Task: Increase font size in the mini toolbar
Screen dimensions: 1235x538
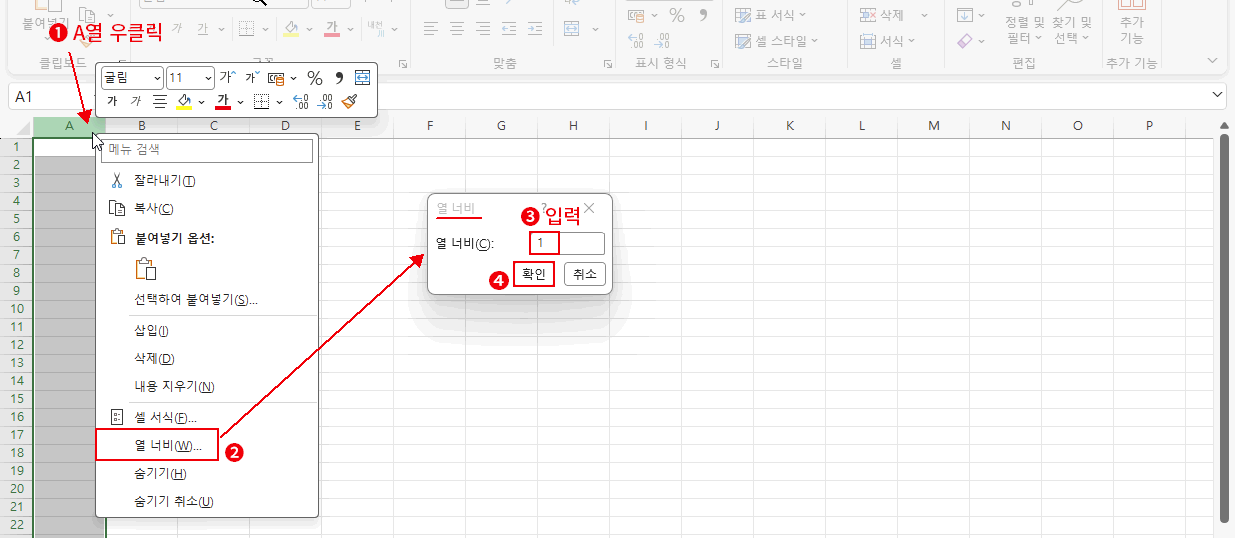Action: 227,78
